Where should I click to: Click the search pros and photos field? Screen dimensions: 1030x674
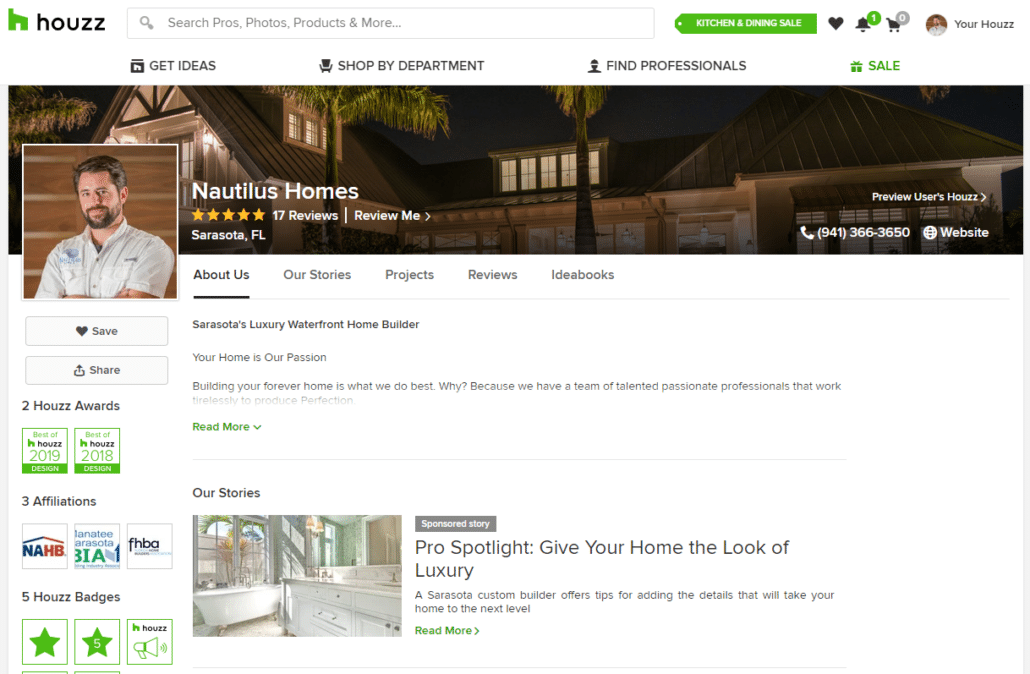391,23
